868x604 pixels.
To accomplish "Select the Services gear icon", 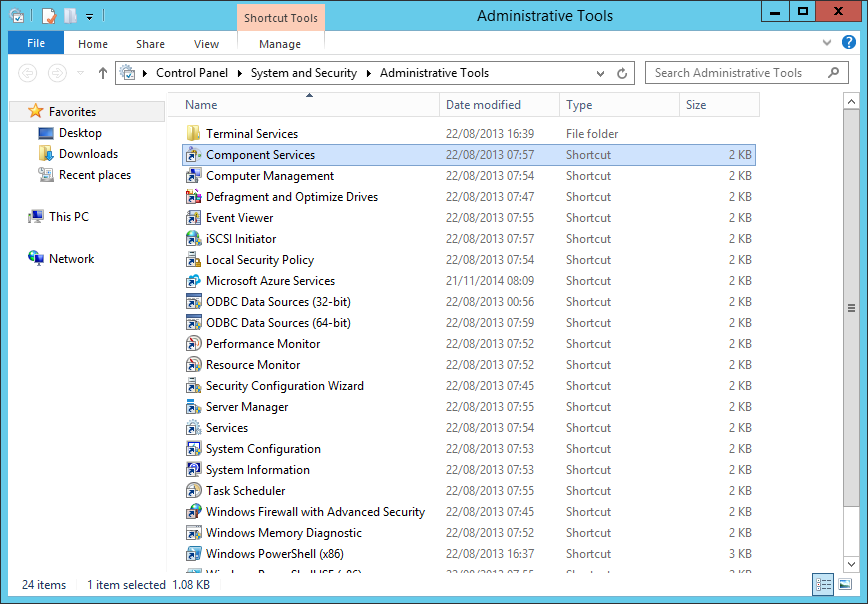I will coord(194,428).
